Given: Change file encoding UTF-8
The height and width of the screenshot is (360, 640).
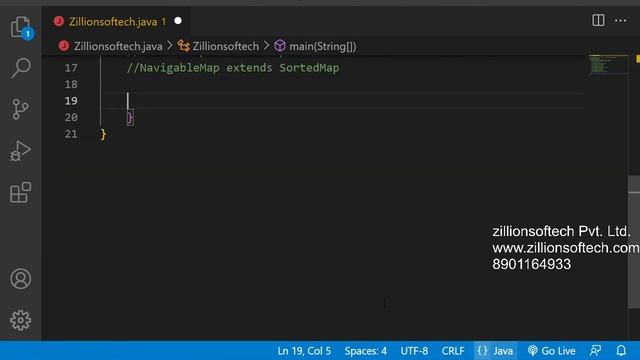Looking at the screenshot, I should (414, 351).
